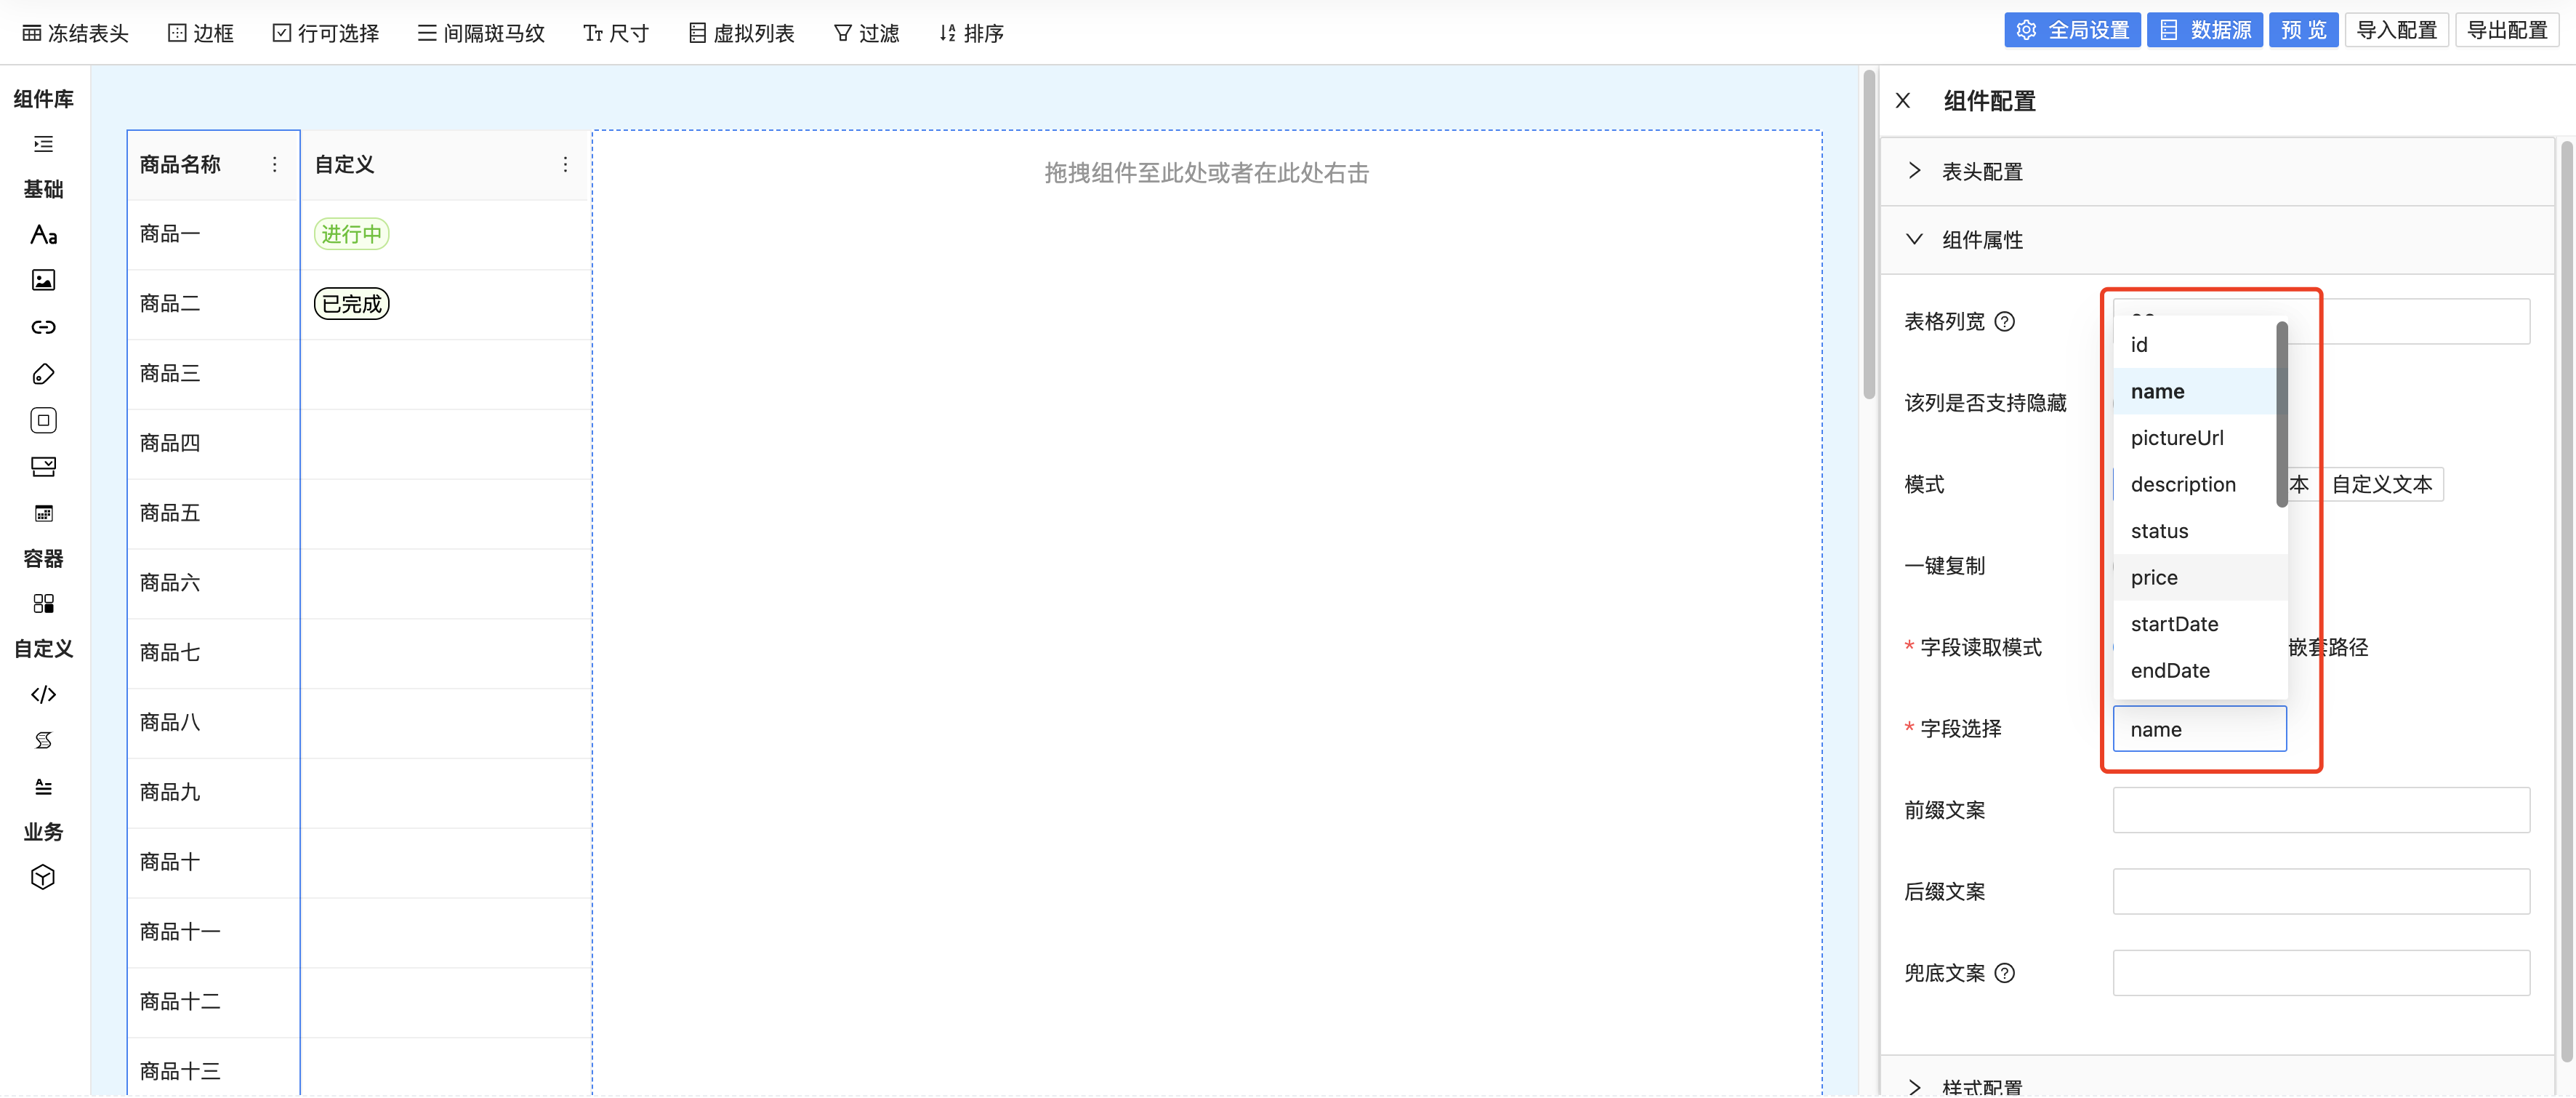Click the 全局设置 button
Screen dimensions: 2576x1098
(x=2072, y=30)
